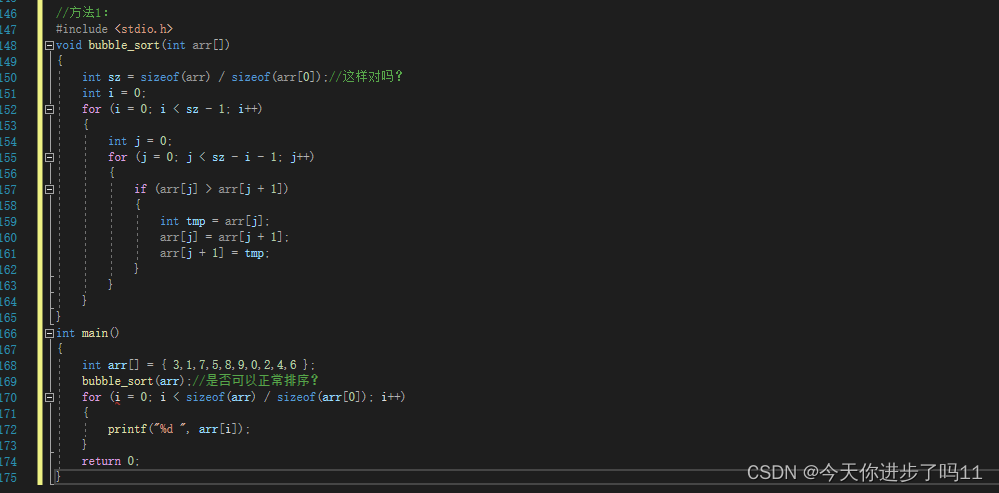The width and height of the screenshot is (999, 493).
Task: Click the bubble_sort(arr); call in main
Action: [x=134, y=381]
